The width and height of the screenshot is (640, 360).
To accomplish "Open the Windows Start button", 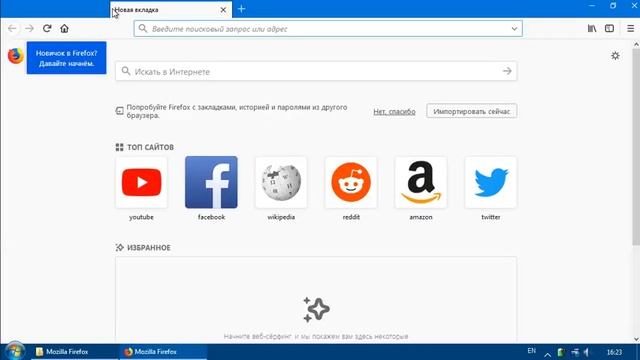I will tap(15, 351).
